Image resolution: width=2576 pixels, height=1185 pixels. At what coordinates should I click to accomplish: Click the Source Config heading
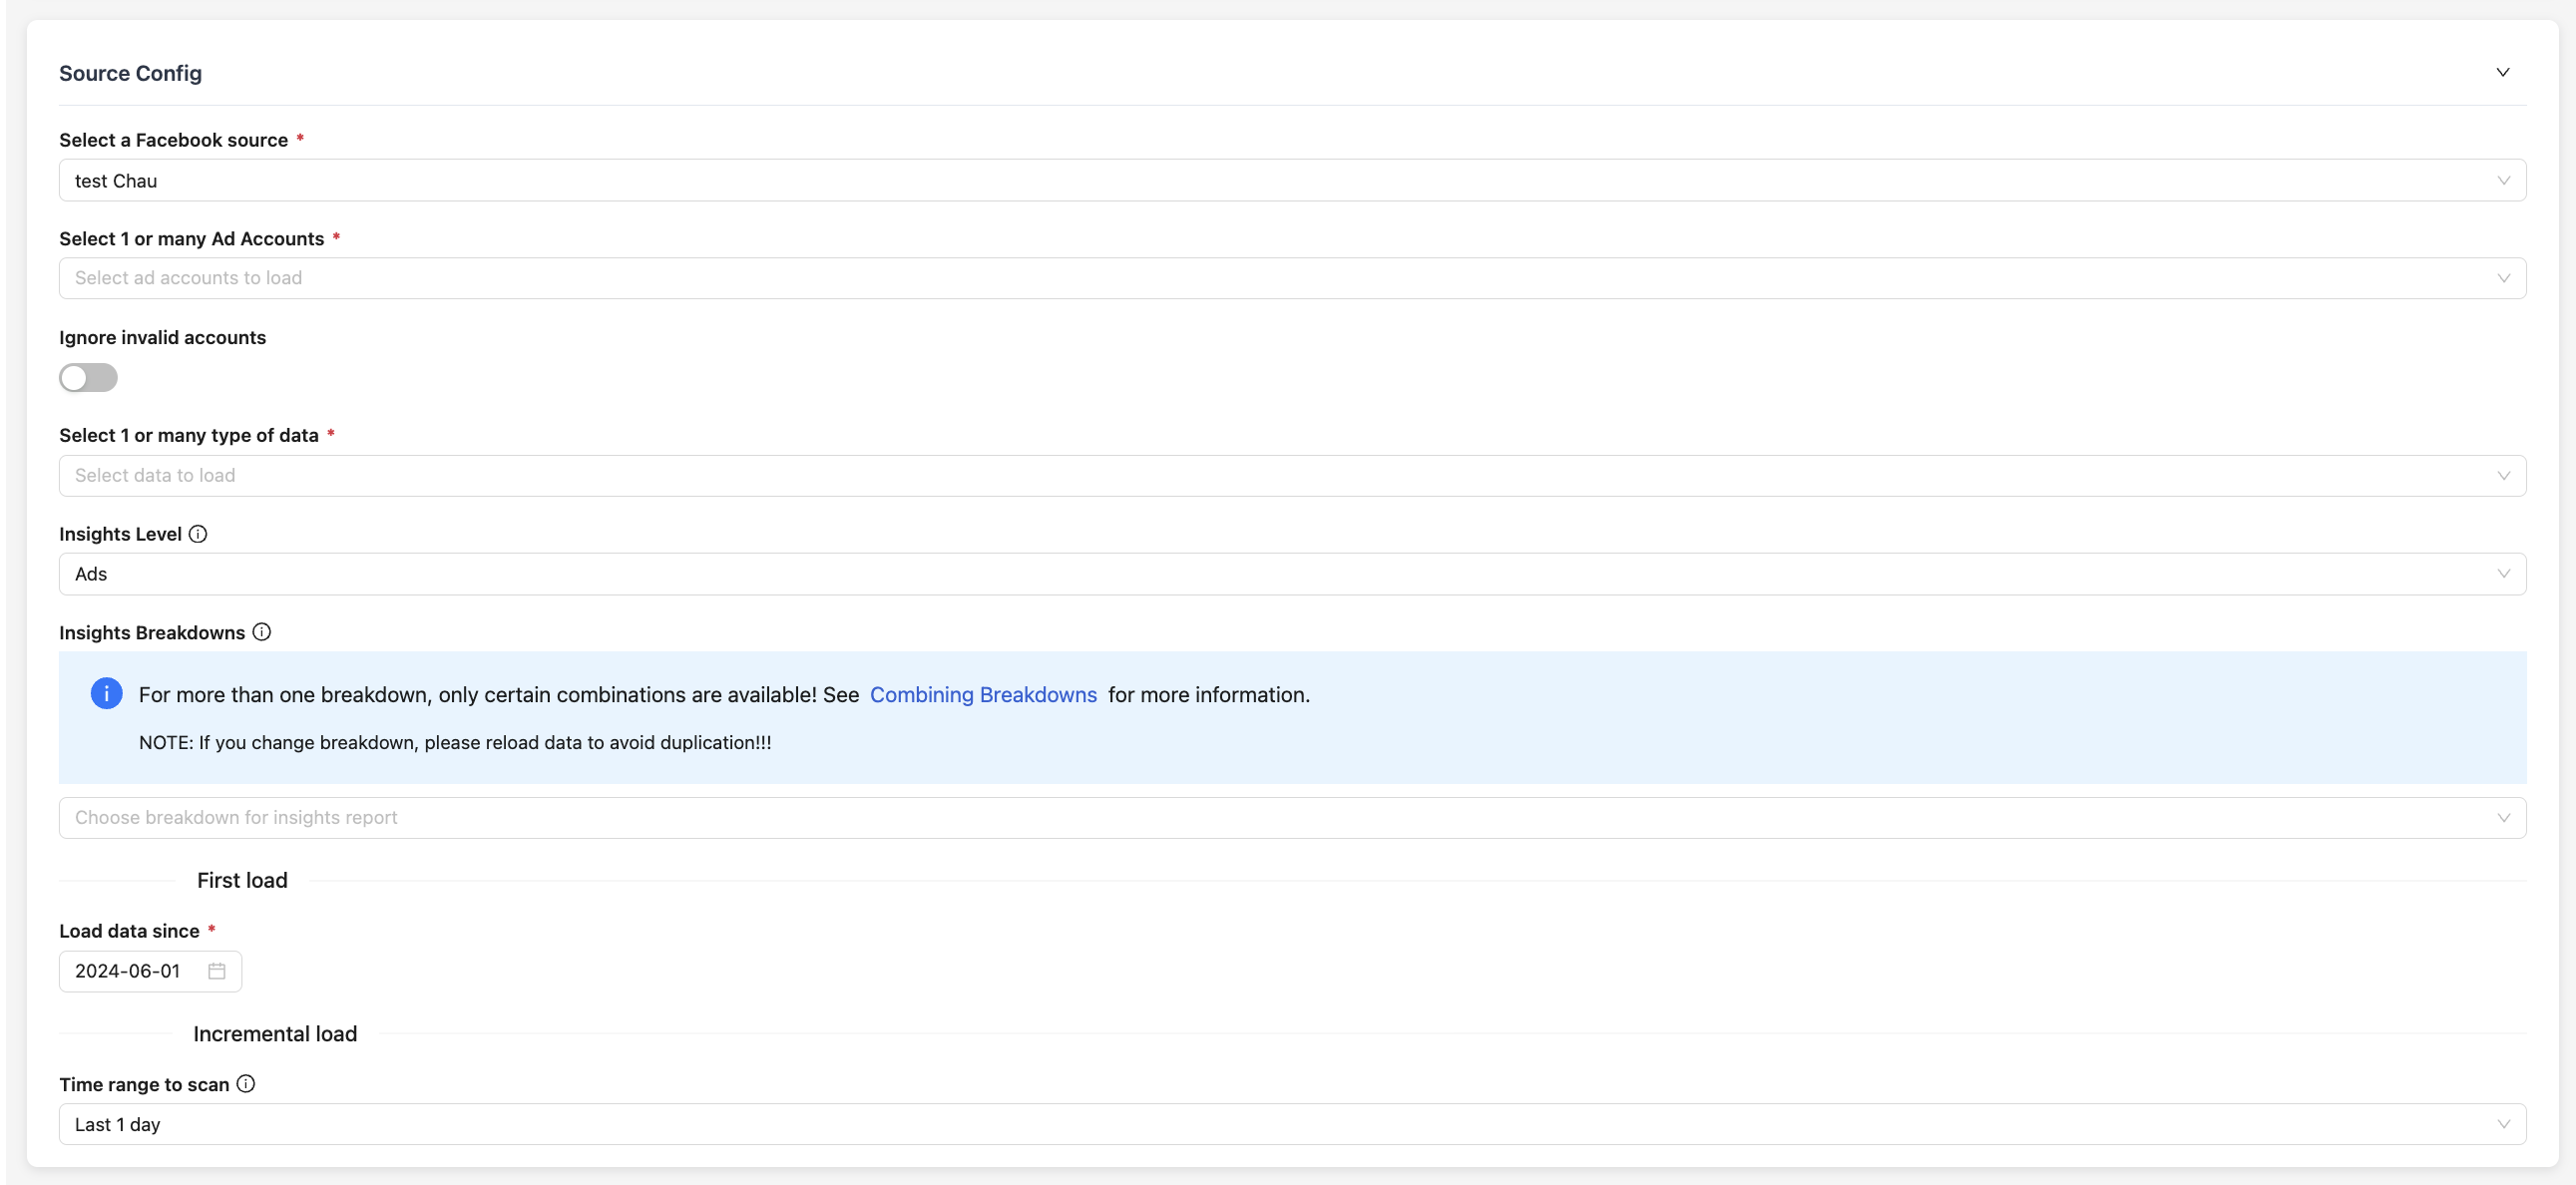130,73
